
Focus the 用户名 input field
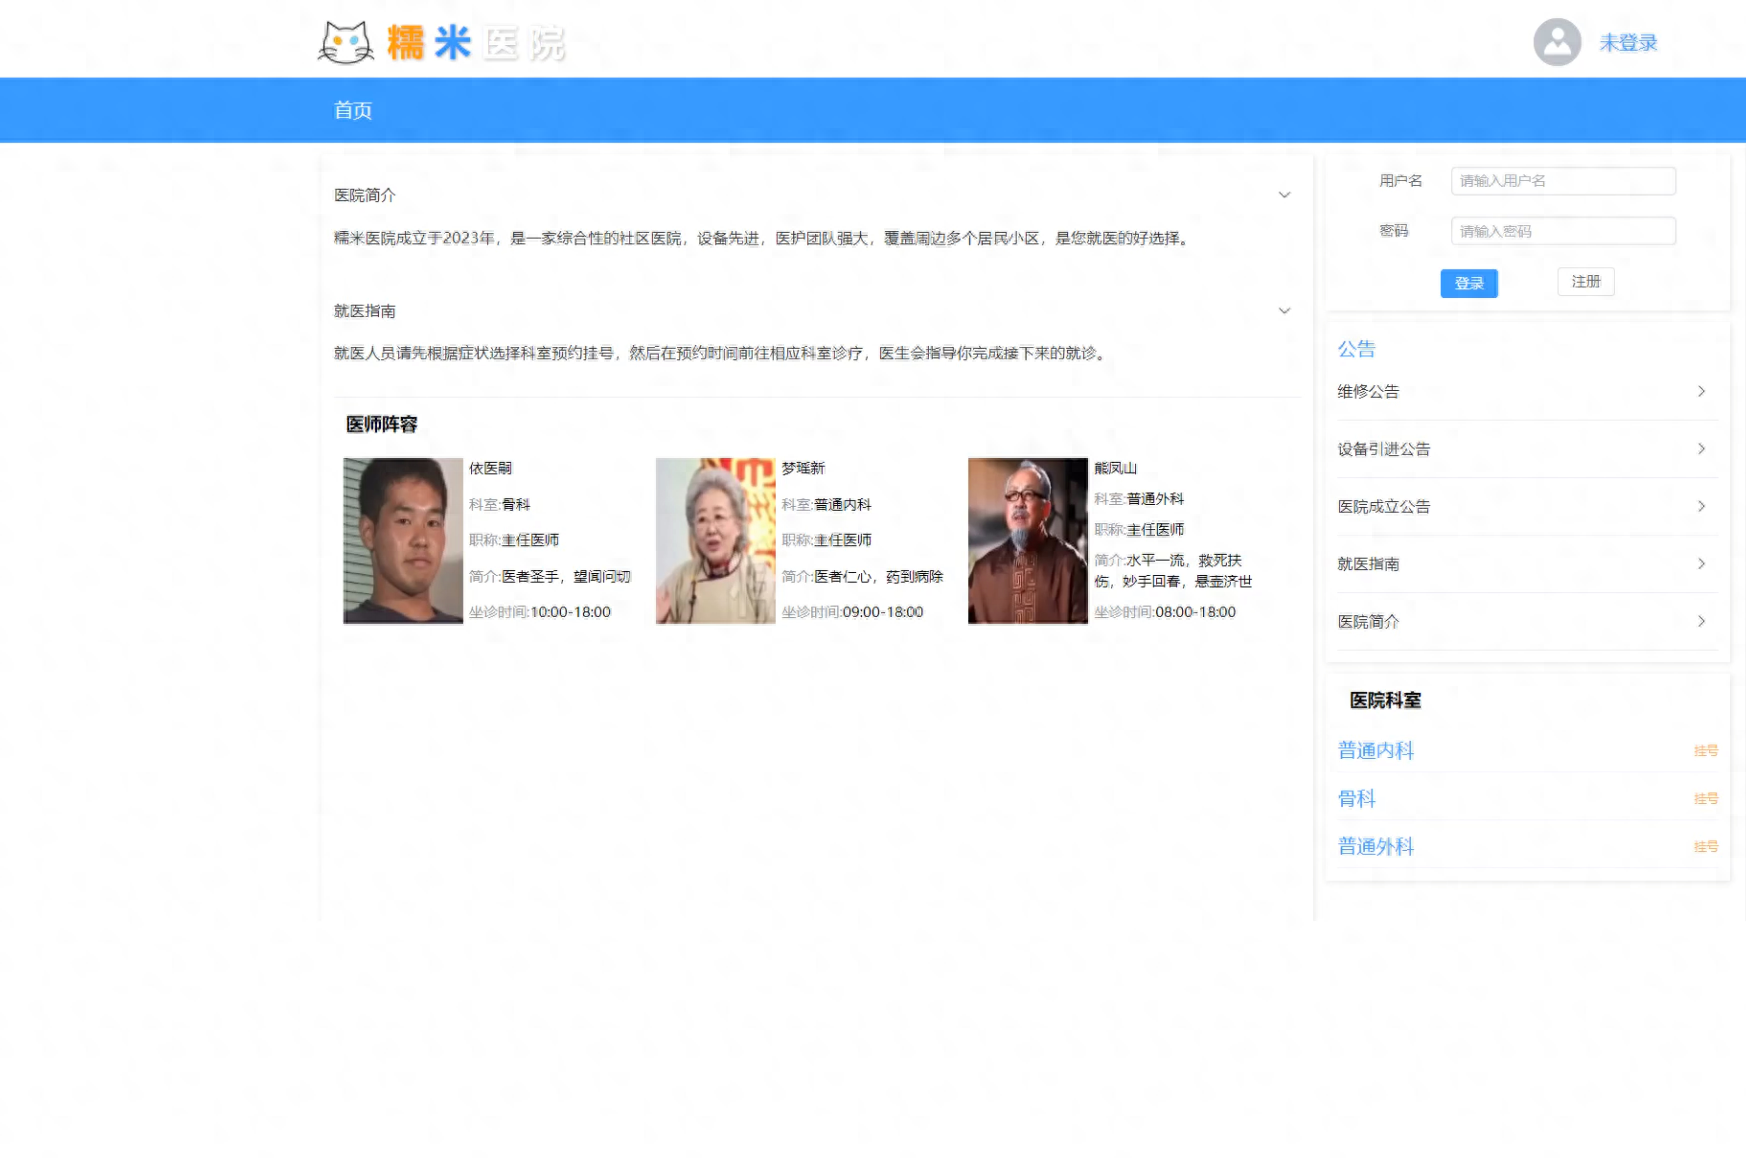(x=1563, y=181)
